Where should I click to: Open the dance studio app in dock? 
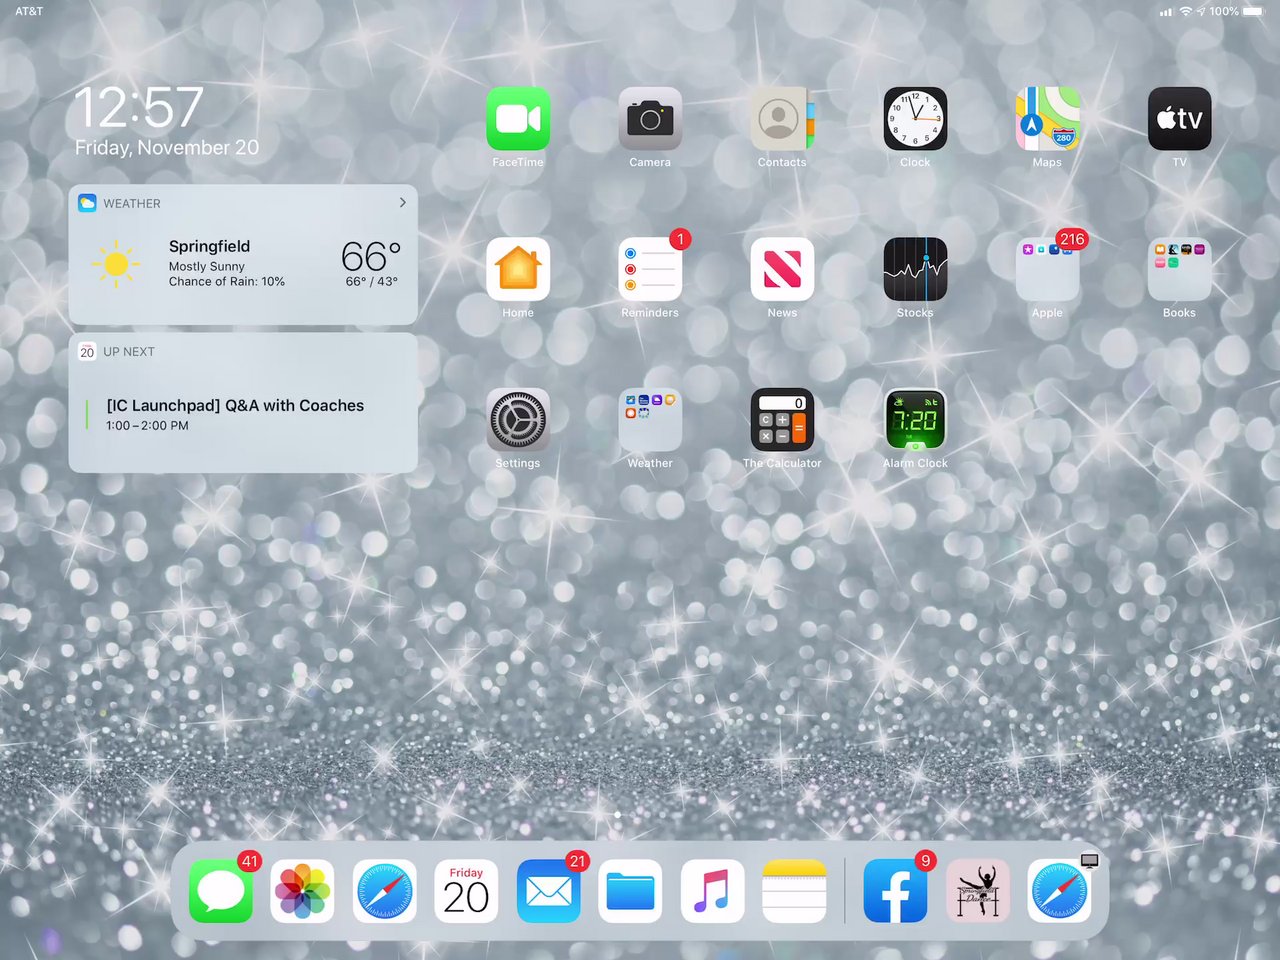(978, 891)
